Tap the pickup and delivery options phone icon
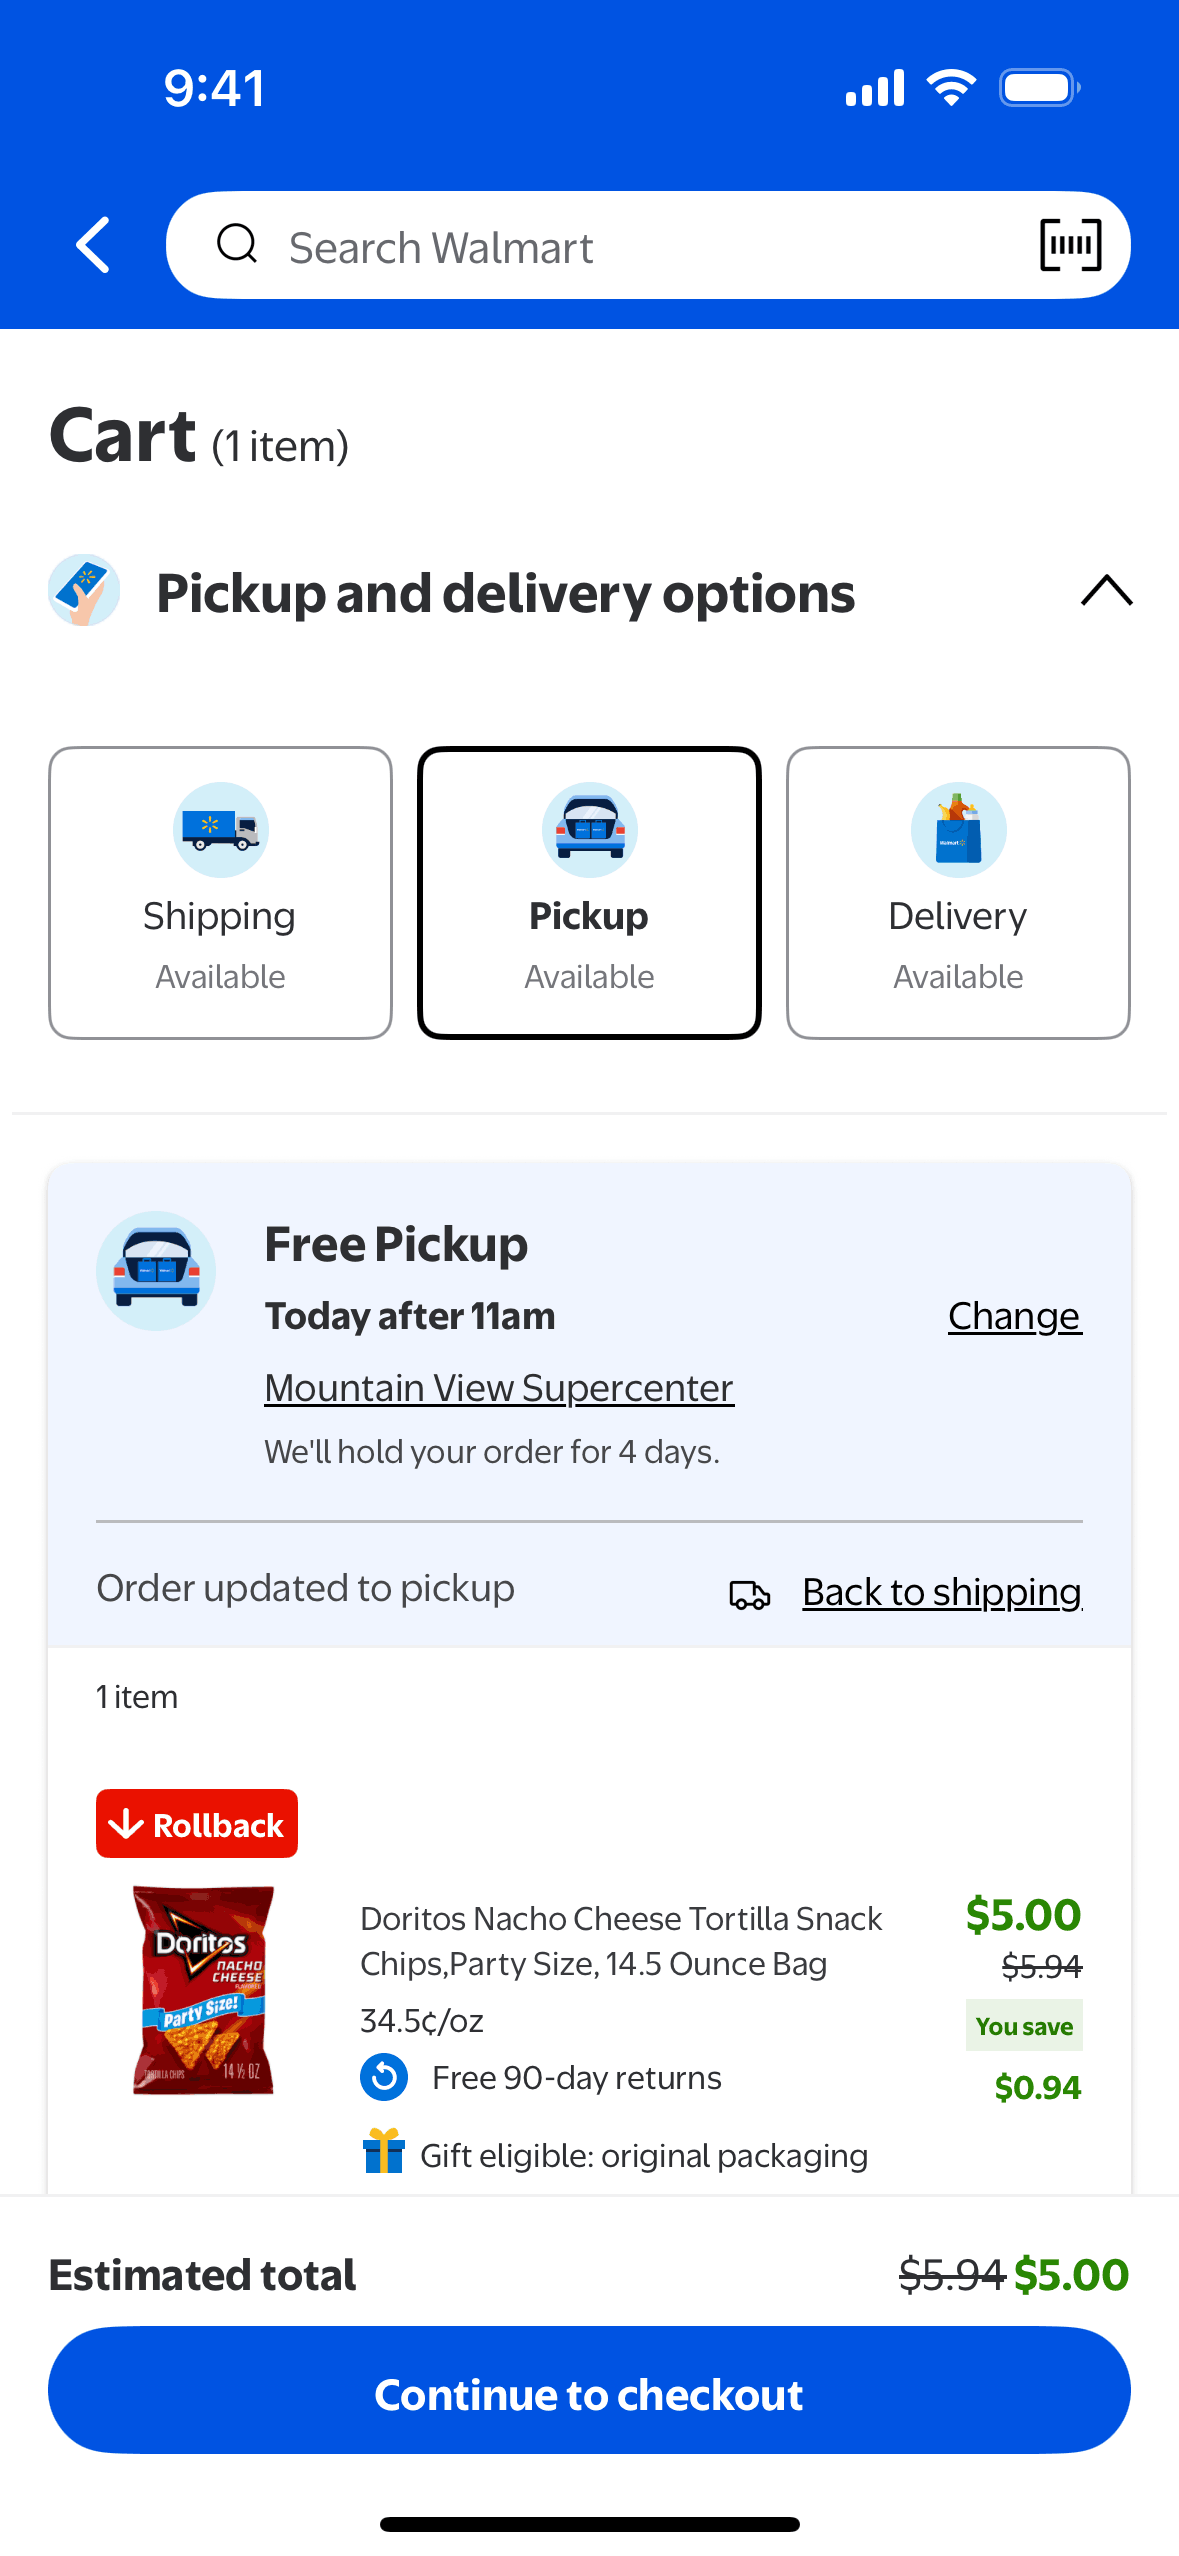 tap(84, 591)
